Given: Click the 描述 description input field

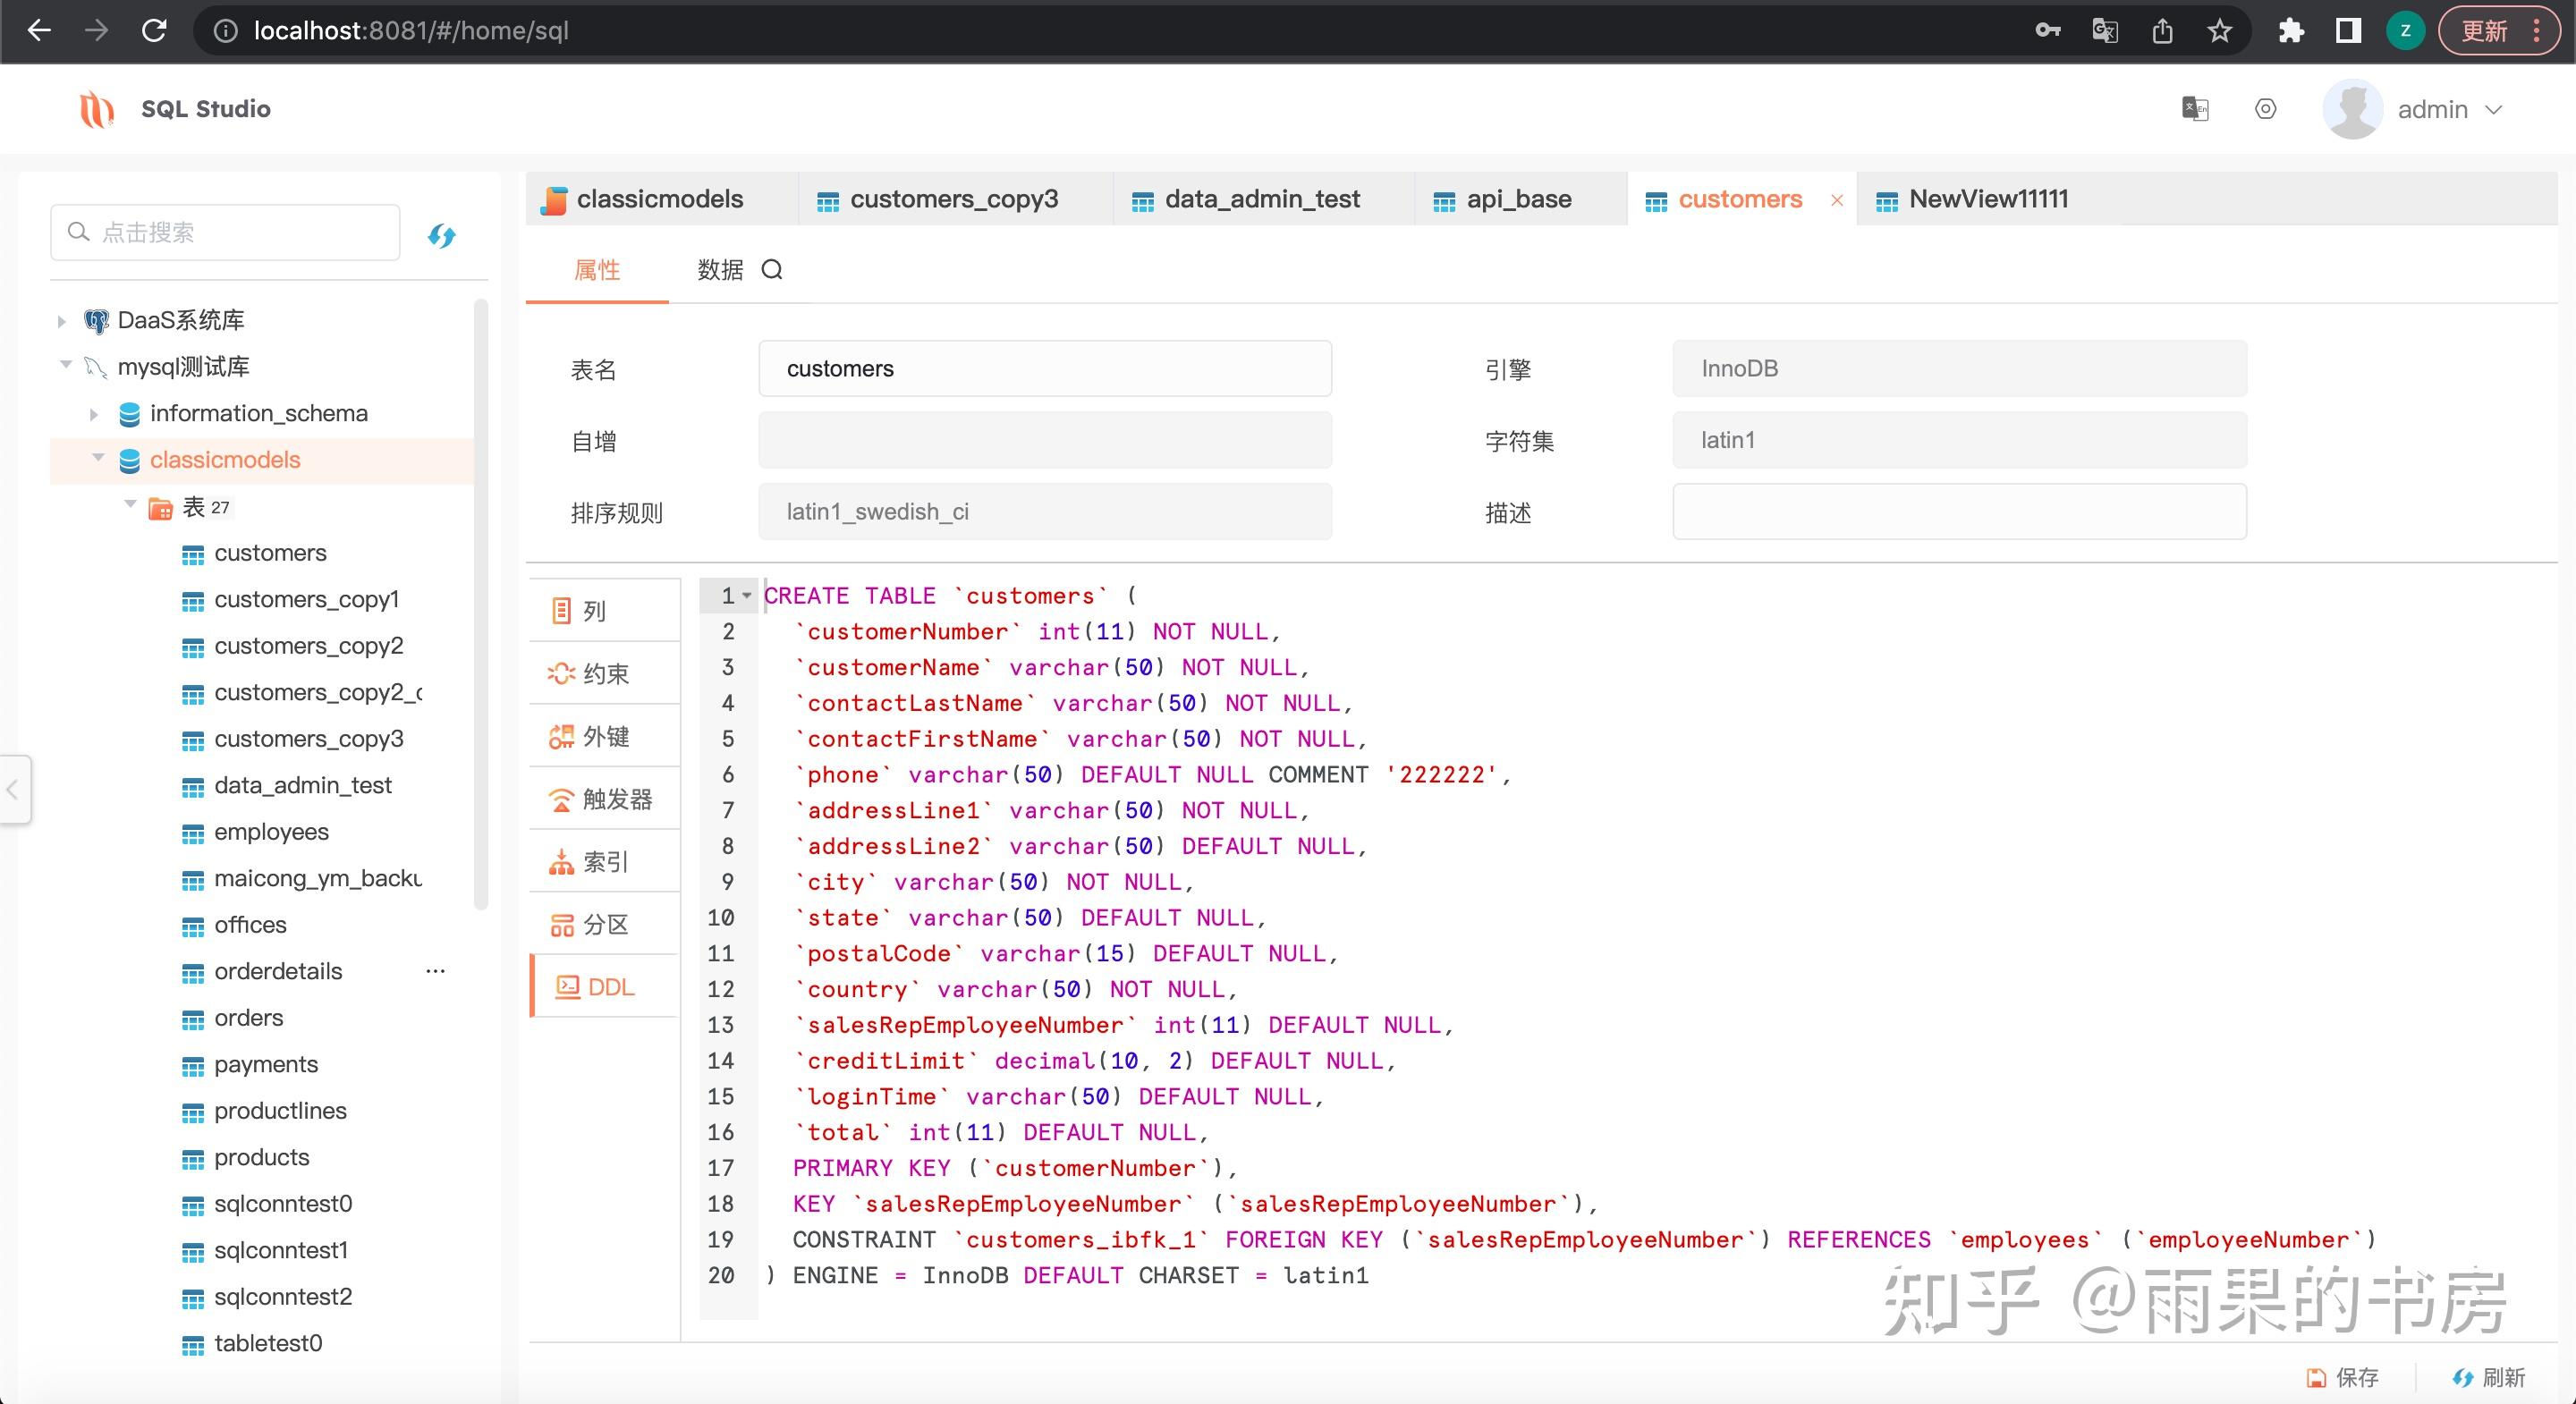Looking at the screenshot, I should click(1958, 512).
